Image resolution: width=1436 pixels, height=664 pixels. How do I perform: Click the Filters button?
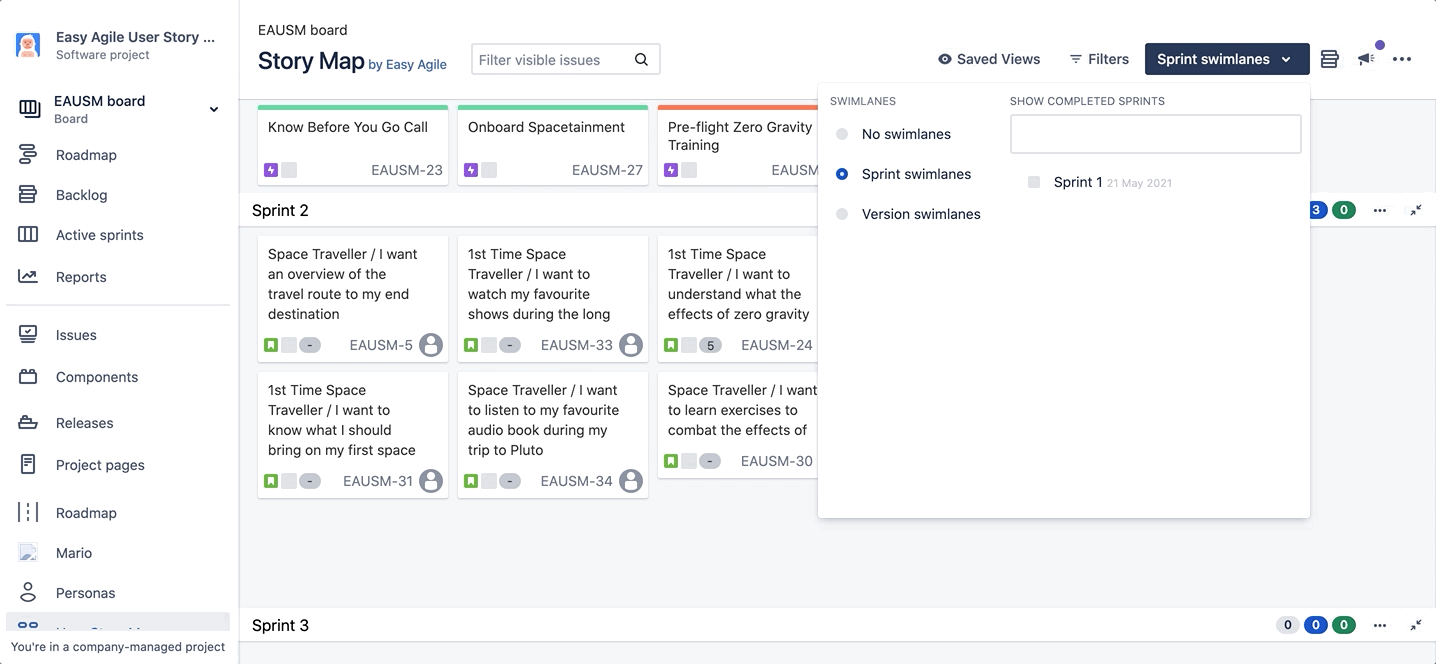click(1099, 59)
